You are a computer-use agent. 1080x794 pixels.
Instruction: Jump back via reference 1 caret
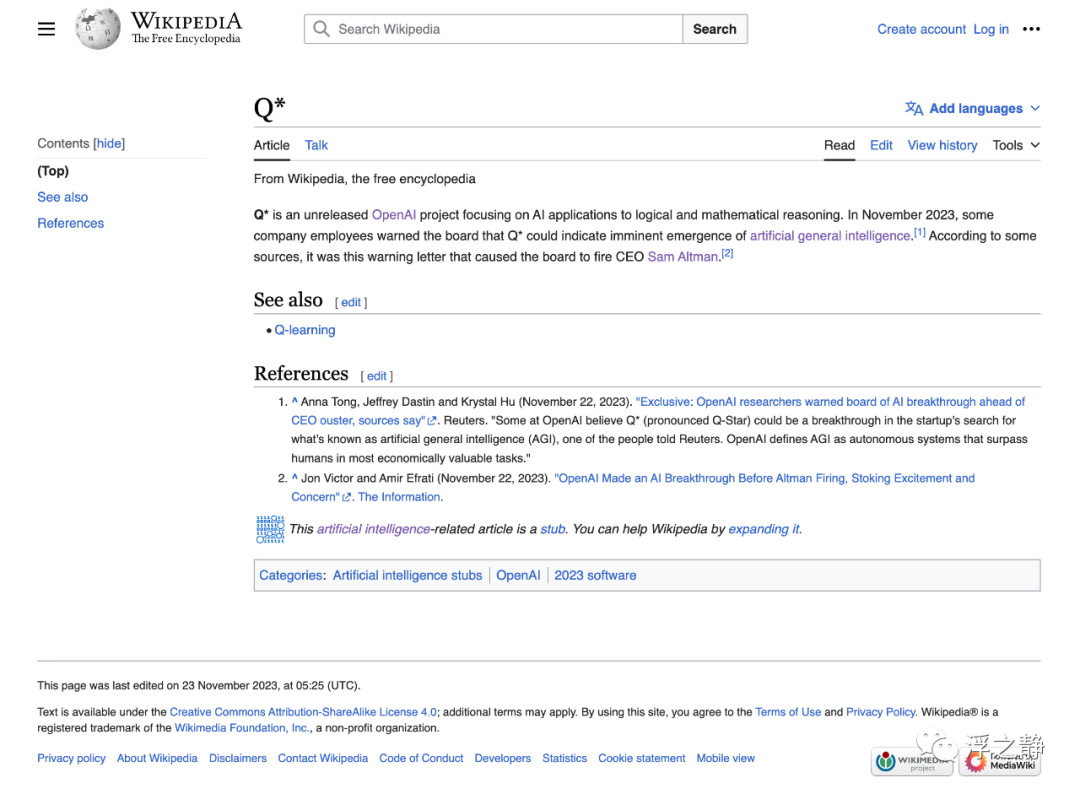(295, 401)
